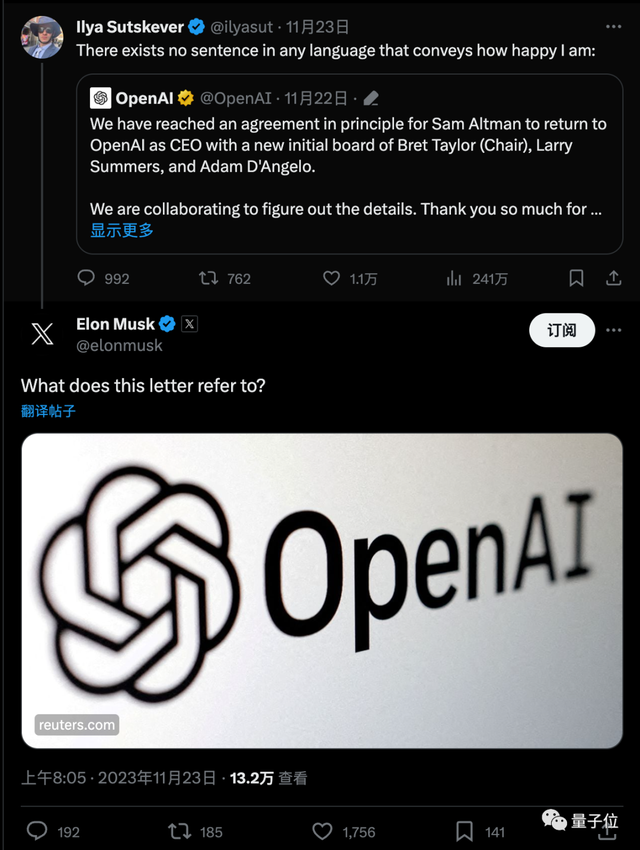This screenshot has height=850, width=640.
Task: View analytics on Ilya Sutskever's tweet
Action: [x=455, y=278]
